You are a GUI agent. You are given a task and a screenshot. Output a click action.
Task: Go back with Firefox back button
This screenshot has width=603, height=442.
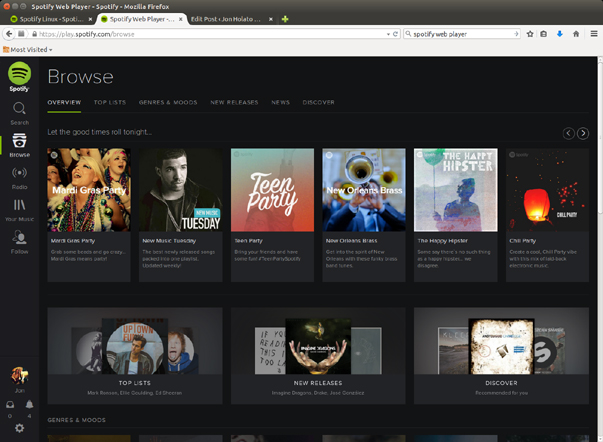point(9,34)
